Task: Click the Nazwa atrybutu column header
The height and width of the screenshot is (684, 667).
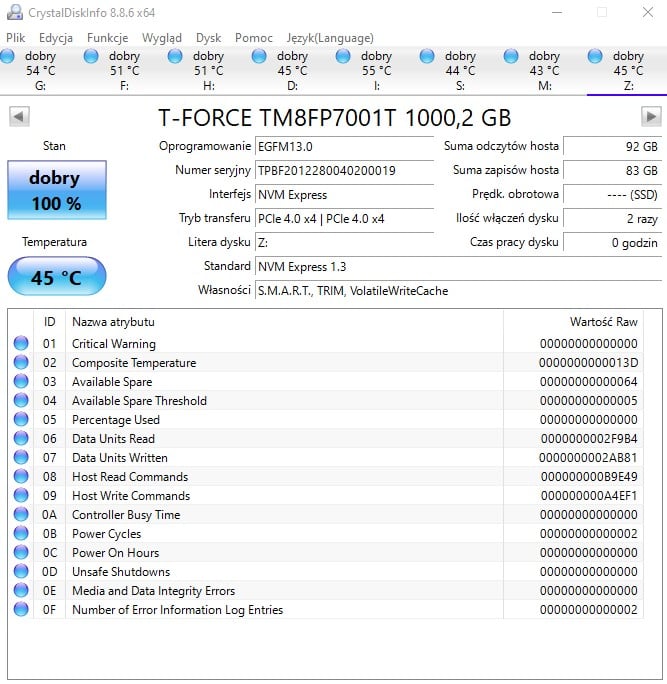Action: [284, 322]
